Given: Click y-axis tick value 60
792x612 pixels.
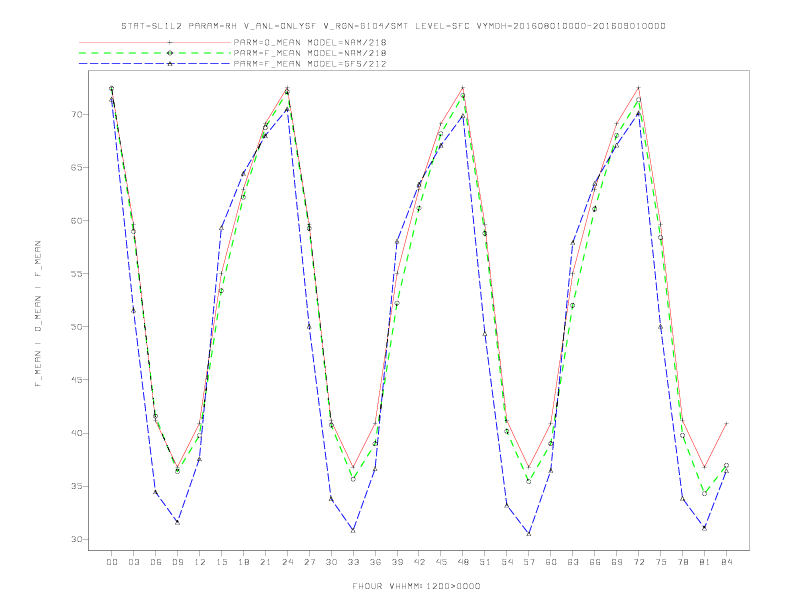Looking at the screenshot, I should (76, 221).
